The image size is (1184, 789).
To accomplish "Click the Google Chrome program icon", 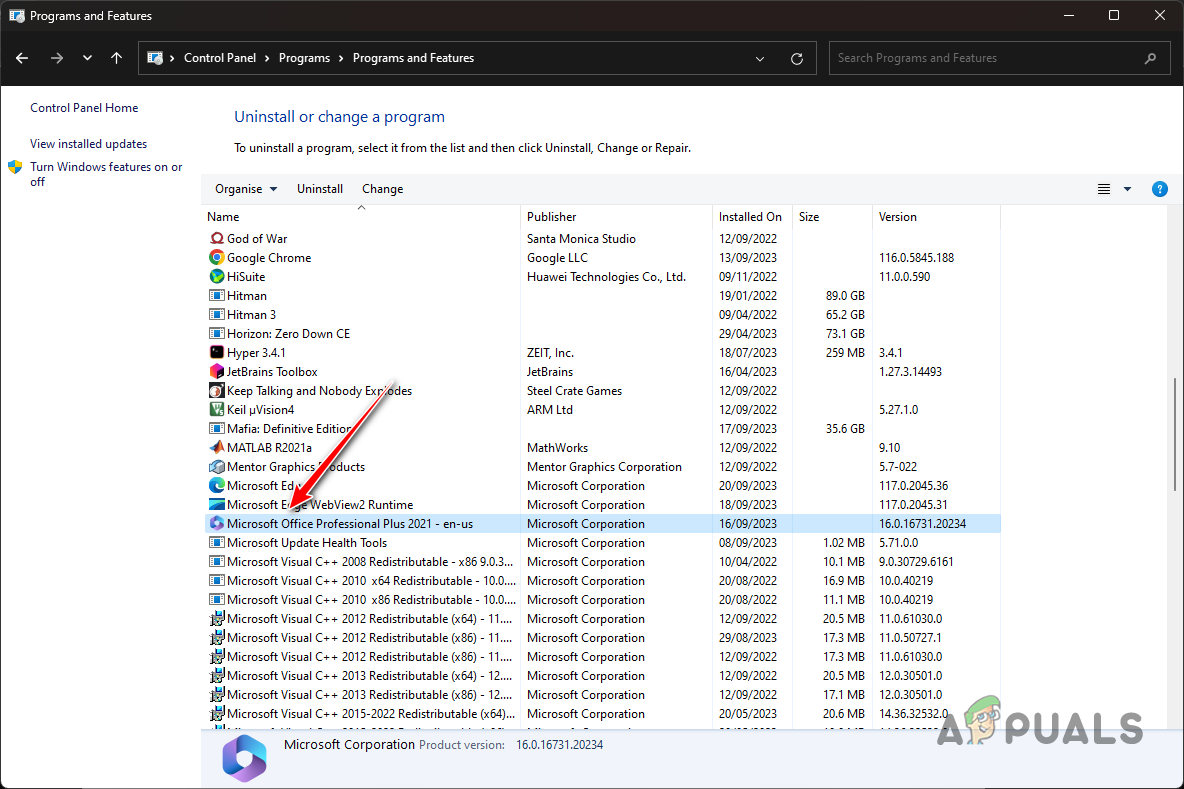I will coord(216,257).
